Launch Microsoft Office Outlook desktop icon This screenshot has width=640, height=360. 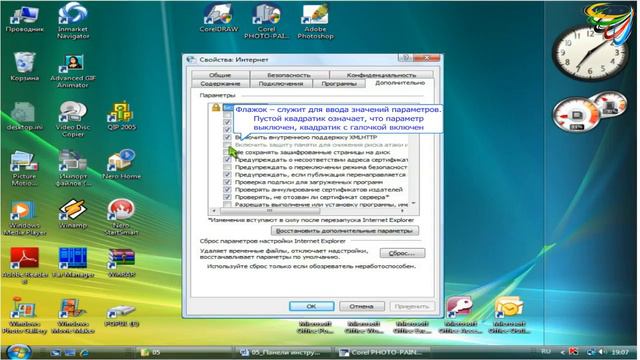click(x=509, y=315)
